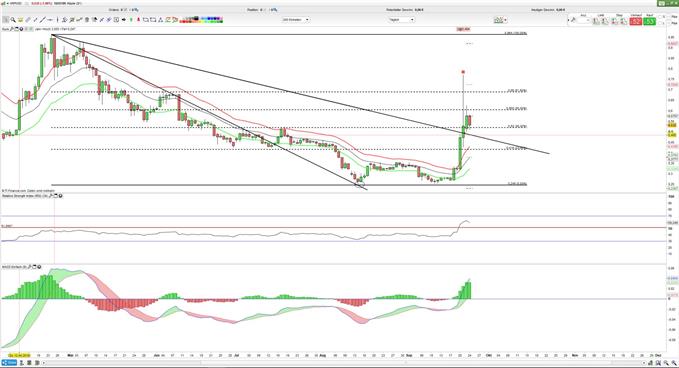Viewport: 679px width, 368px height.
Task: Pick the black left-pointing arrow tool
Action: click(123, 19)
